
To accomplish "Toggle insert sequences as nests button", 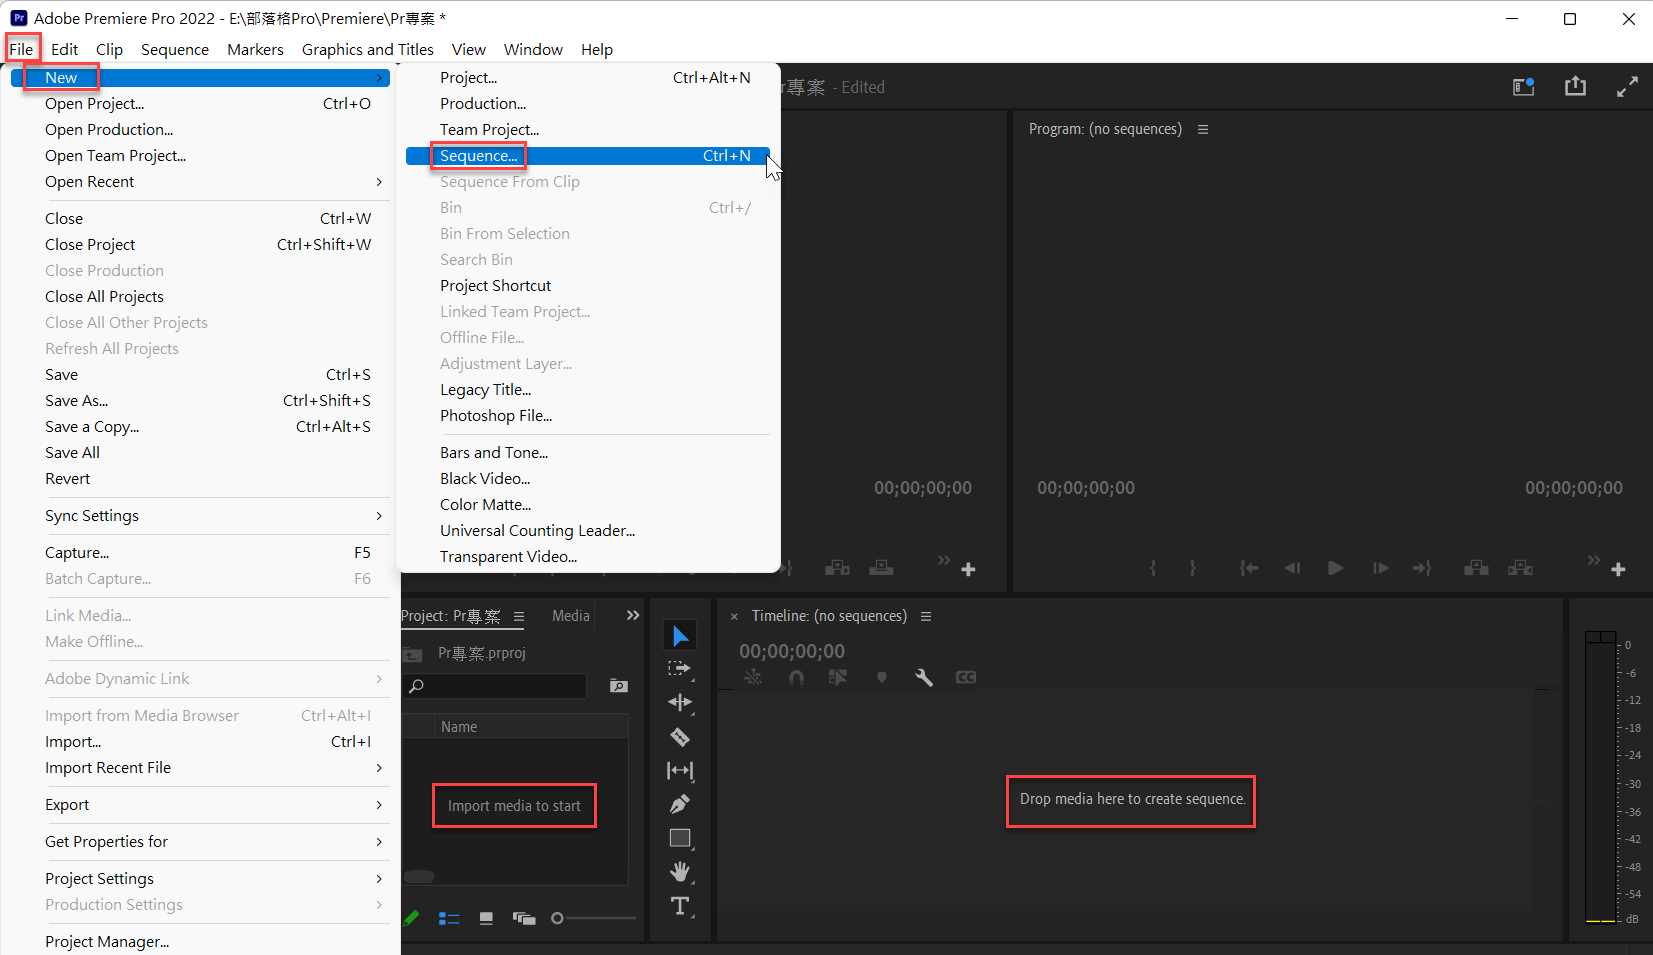I will click(753, 677).
